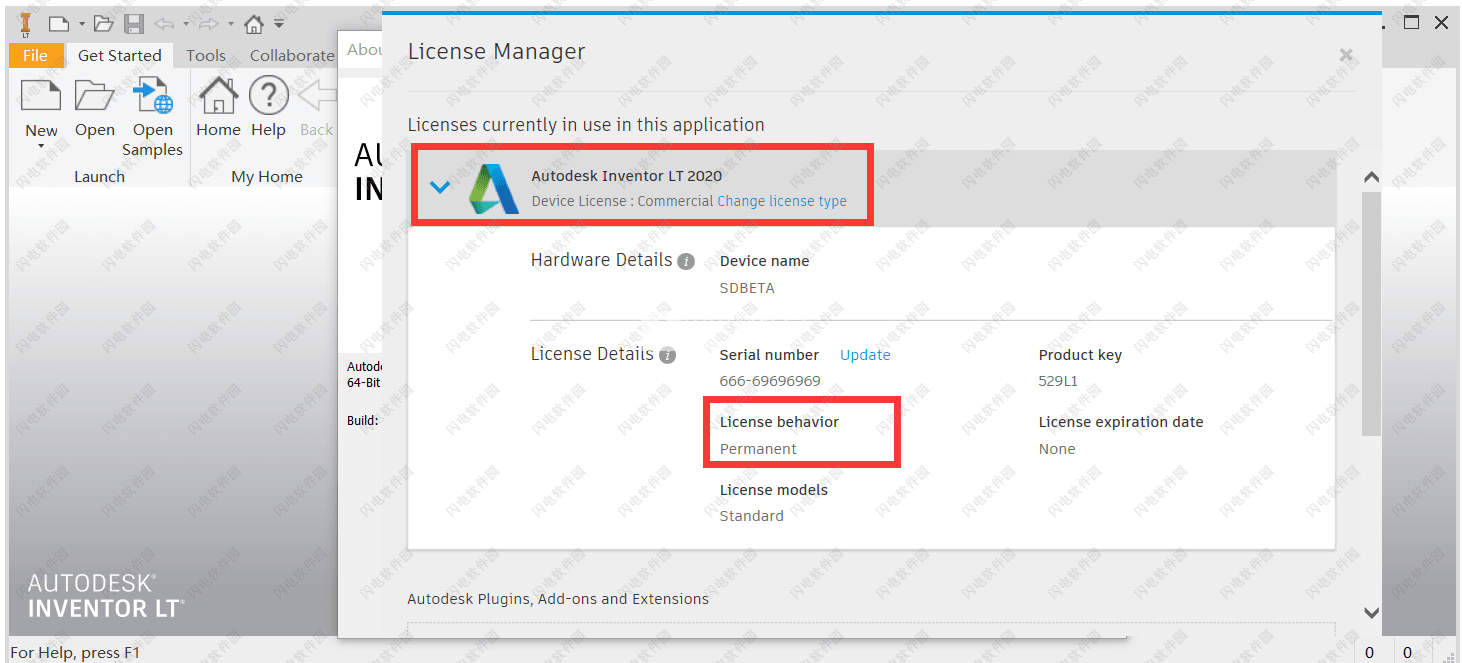The image size is (1462, 663).
Task: Open the File menu
Action: click(x=36, y=55)
